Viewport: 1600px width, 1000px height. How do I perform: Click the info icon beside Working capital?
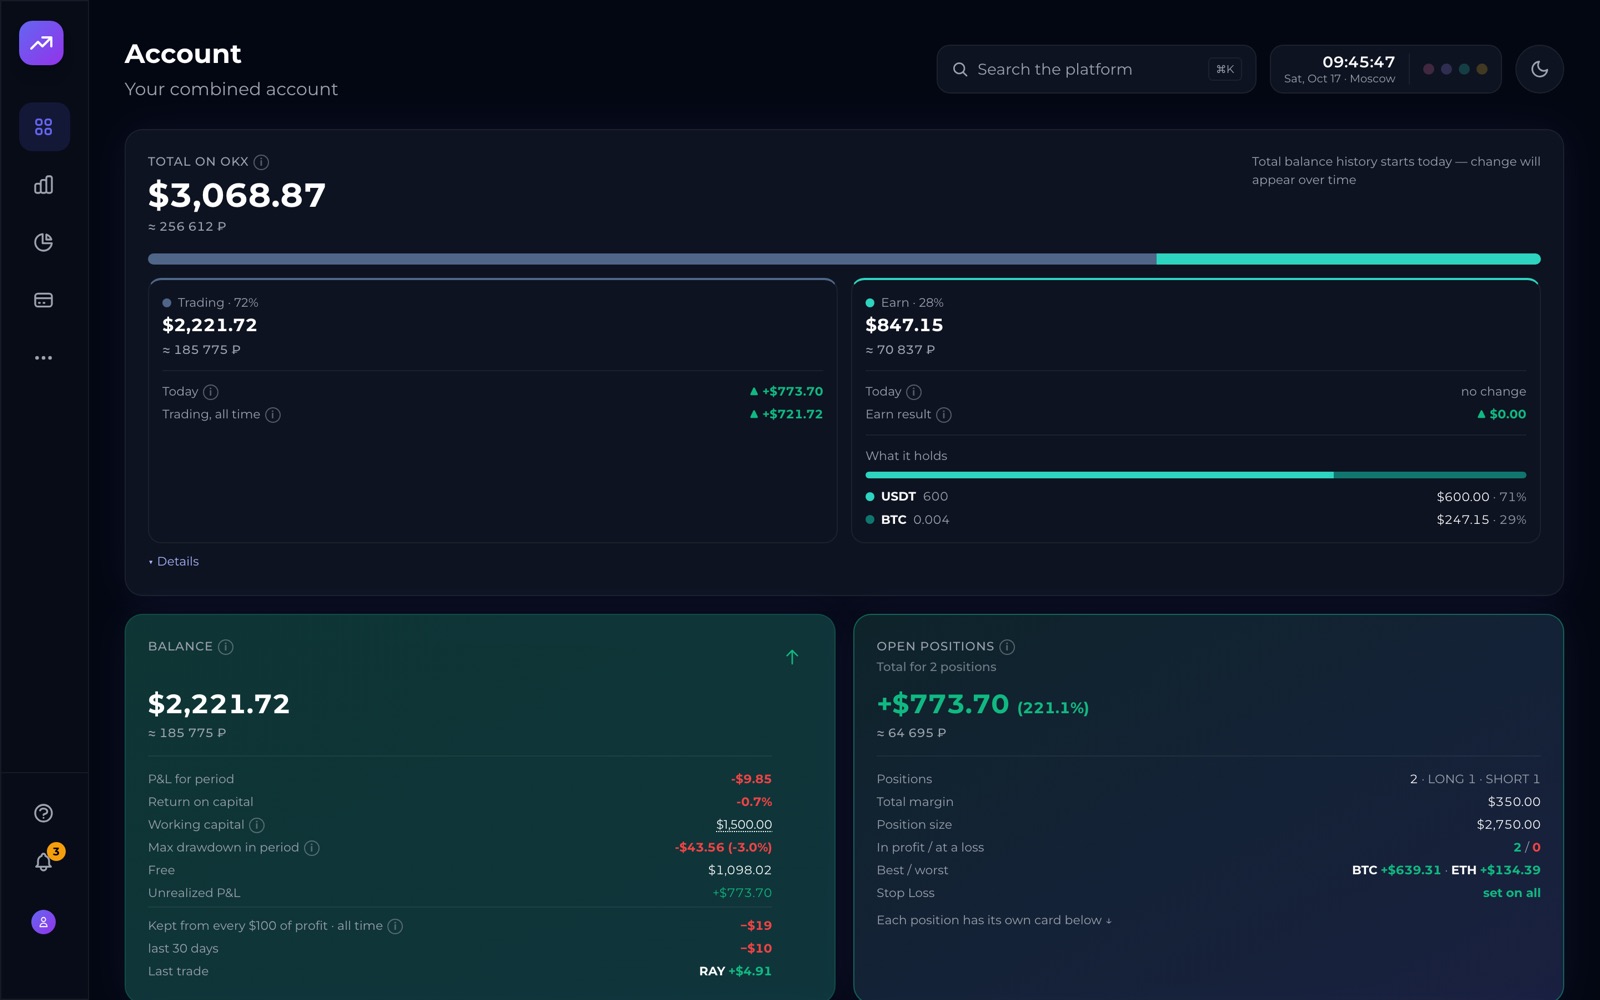(257, 825)
